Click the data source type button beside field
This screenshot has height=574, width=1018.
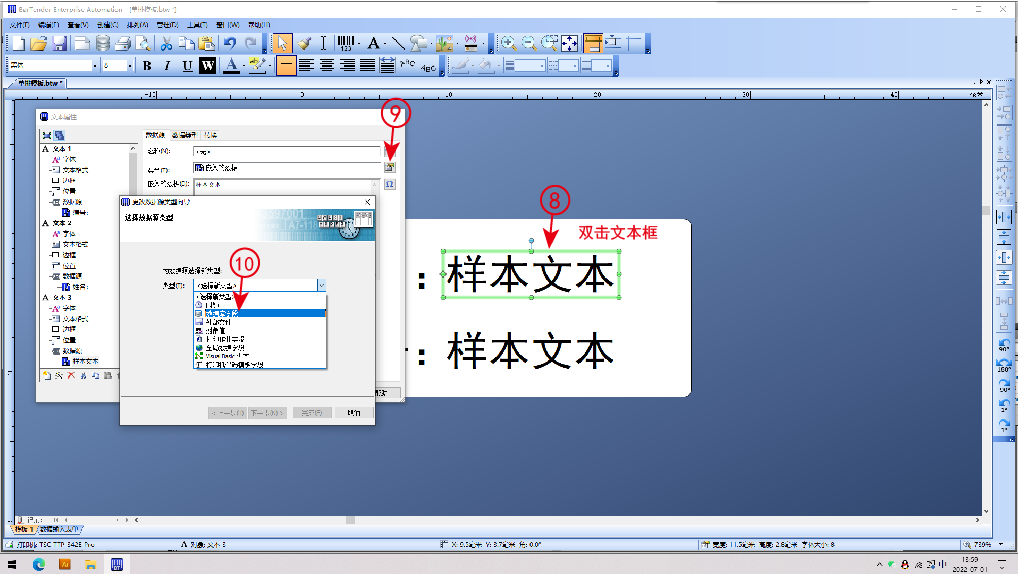coord(390,168)
